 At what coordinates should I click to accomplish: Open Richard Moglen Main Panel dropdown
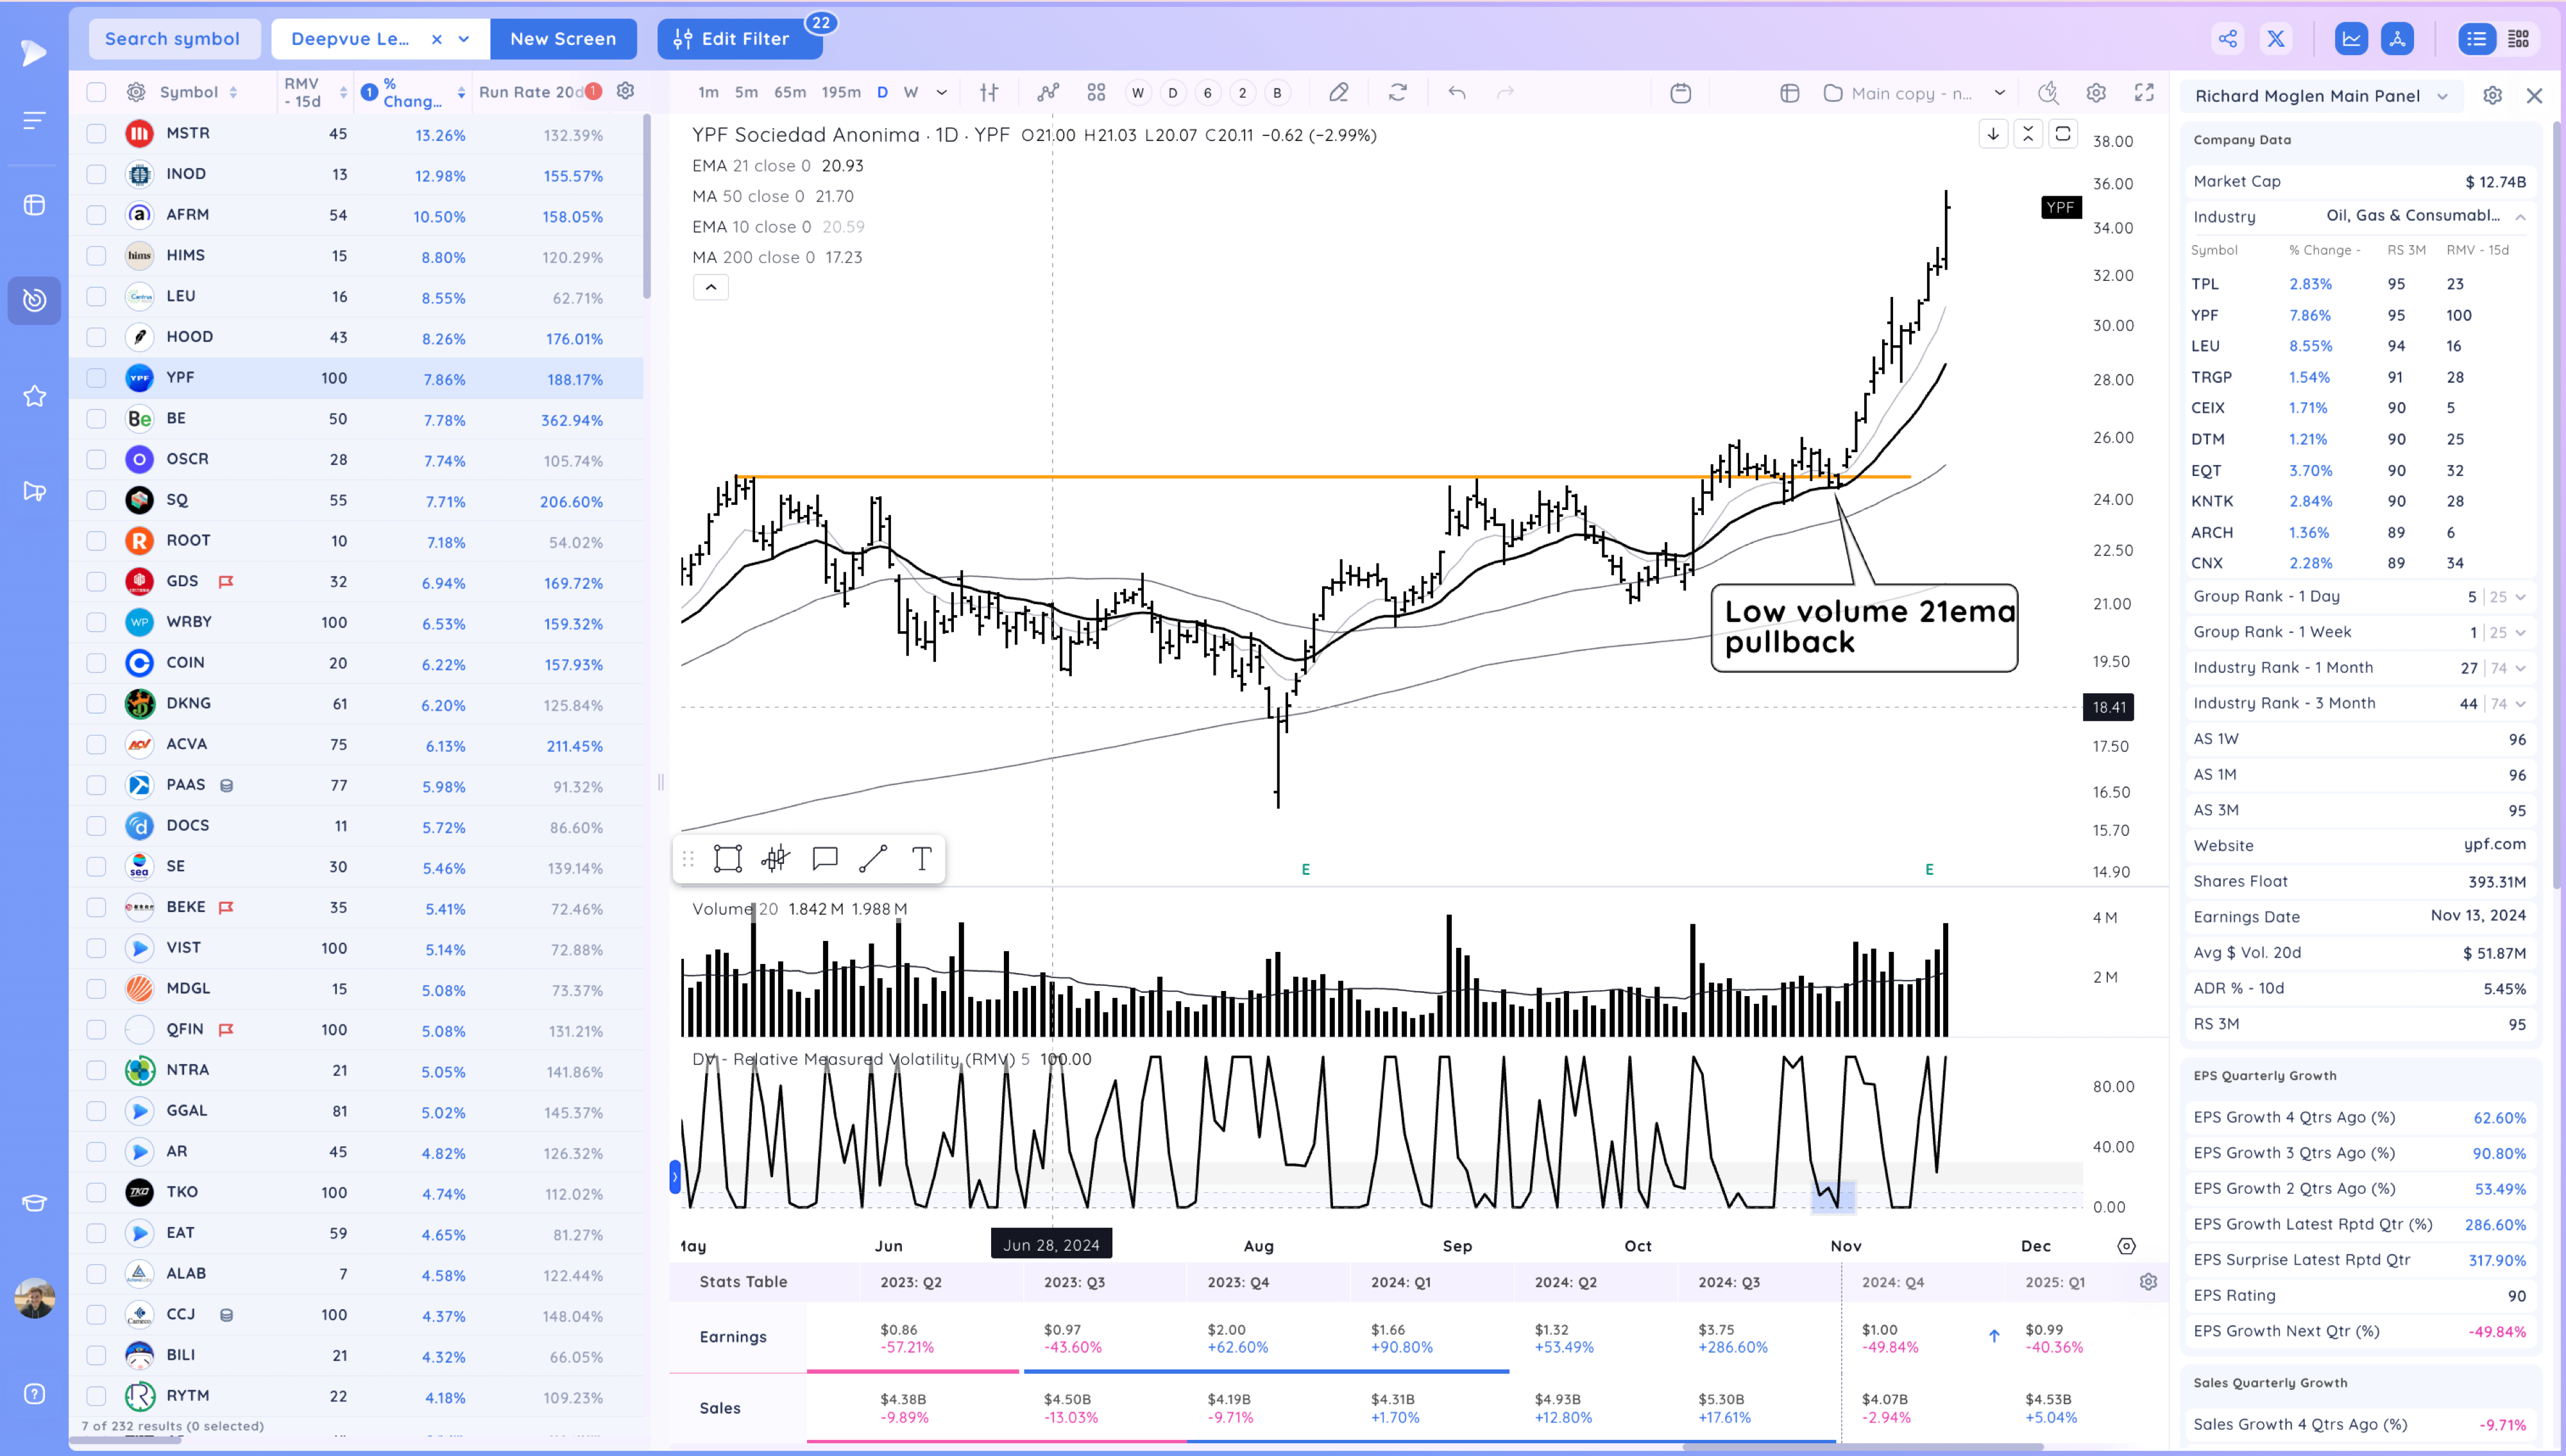click(x=2442, y=96)
